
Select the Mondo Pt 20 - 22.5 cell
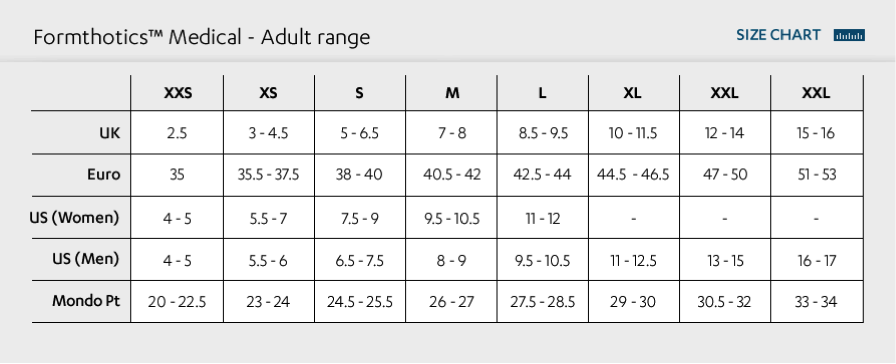[x=177, y=302]
